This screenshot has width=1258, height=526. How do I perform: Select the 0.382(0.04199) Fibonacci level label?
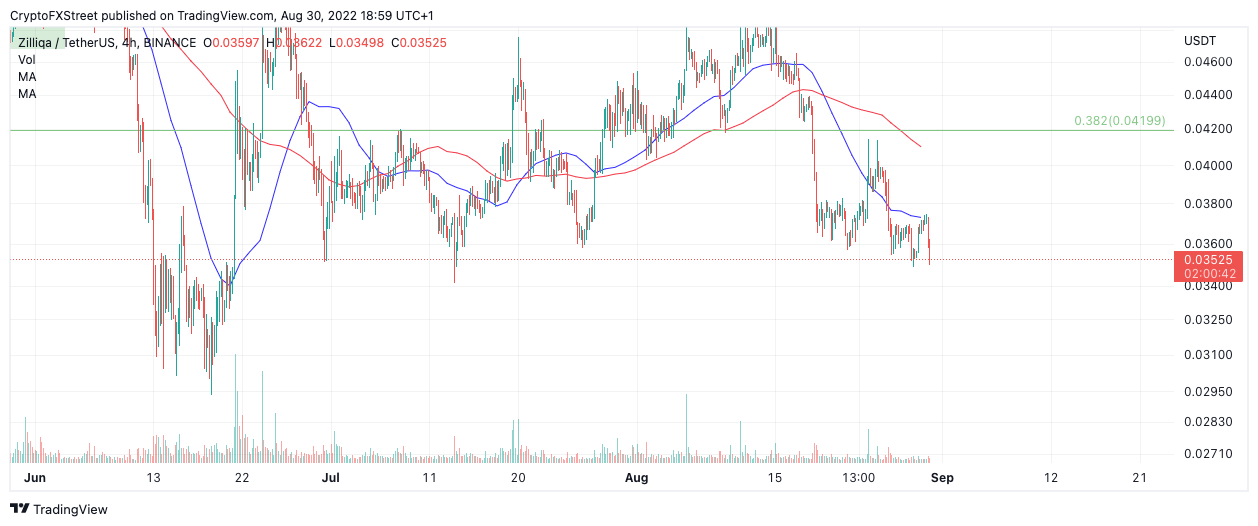(1119, 121)
